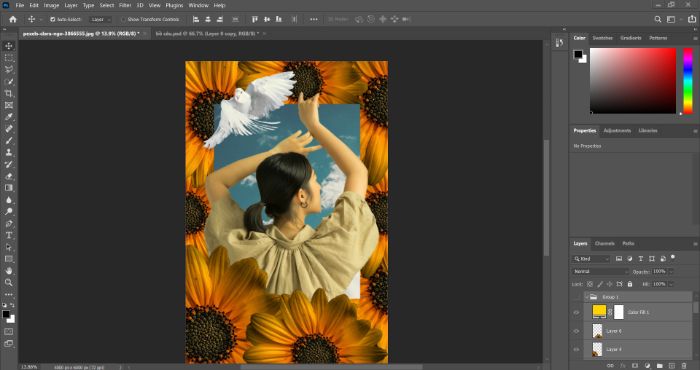Viewport: 700px width, 370px height.
Task: Select the Clone Stamp tool
Action: [8, 152]
